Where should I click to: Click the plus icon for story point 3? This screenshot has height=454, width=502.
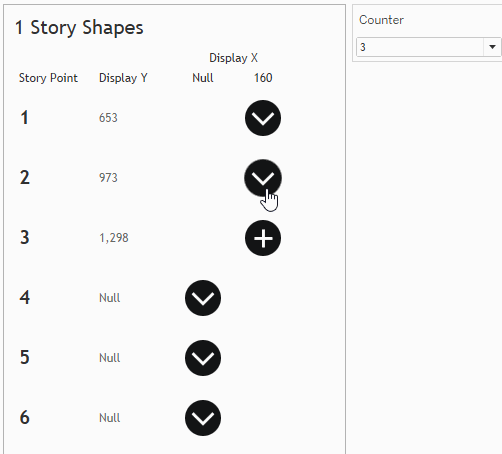click(263, 238)
